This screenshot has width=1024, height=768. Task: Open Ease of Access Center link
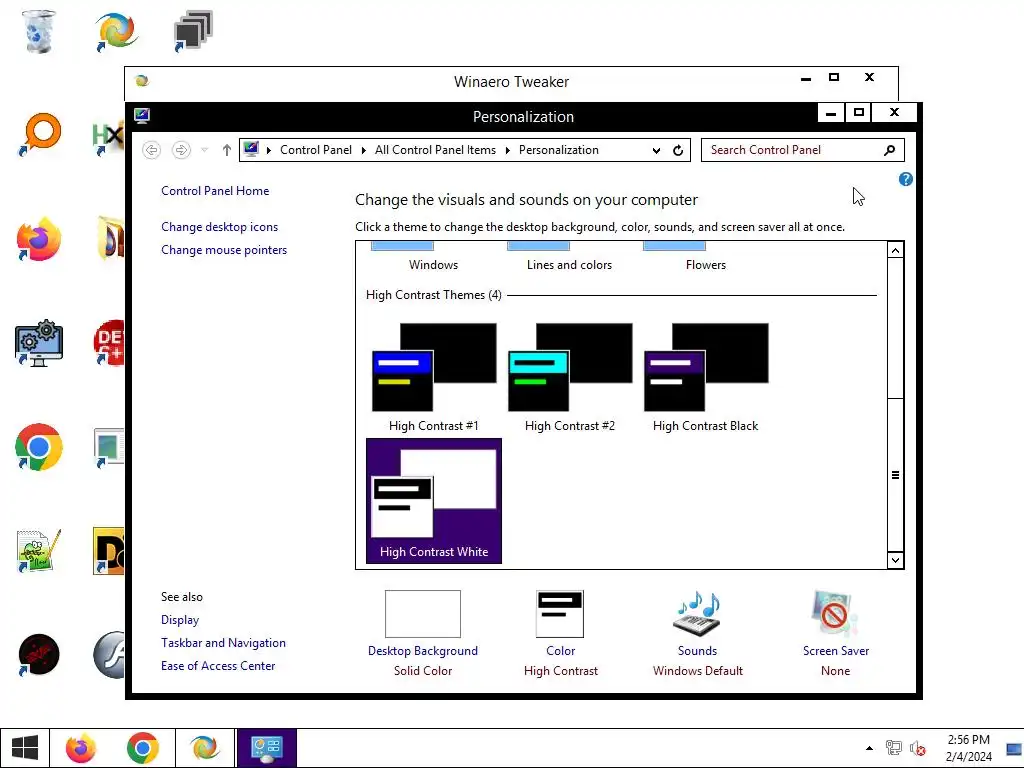point(218,665)
